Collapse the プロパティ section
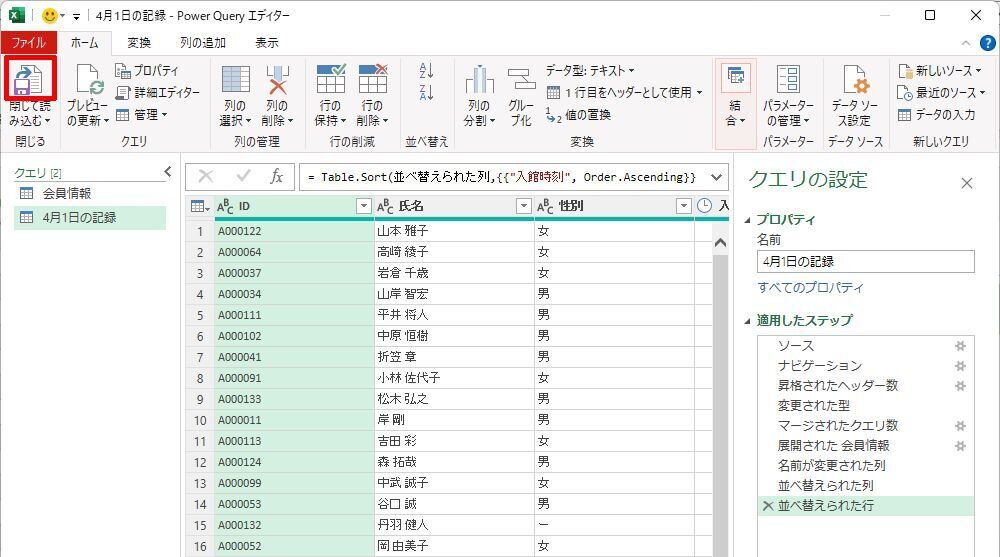Screen dimensions: 1000x557 tap(747, 220)
